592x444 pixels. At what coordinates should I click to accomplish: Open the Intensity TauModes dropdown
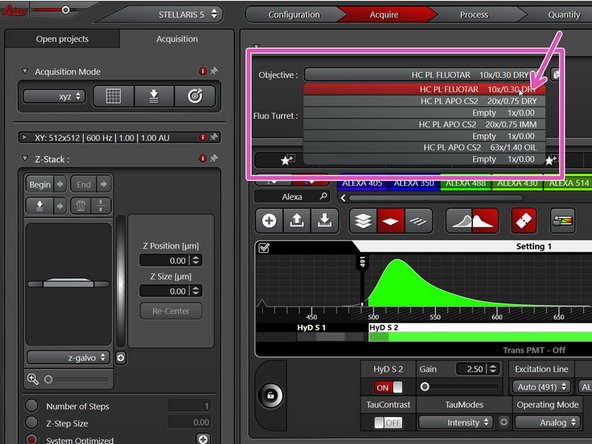coord(456,422)
